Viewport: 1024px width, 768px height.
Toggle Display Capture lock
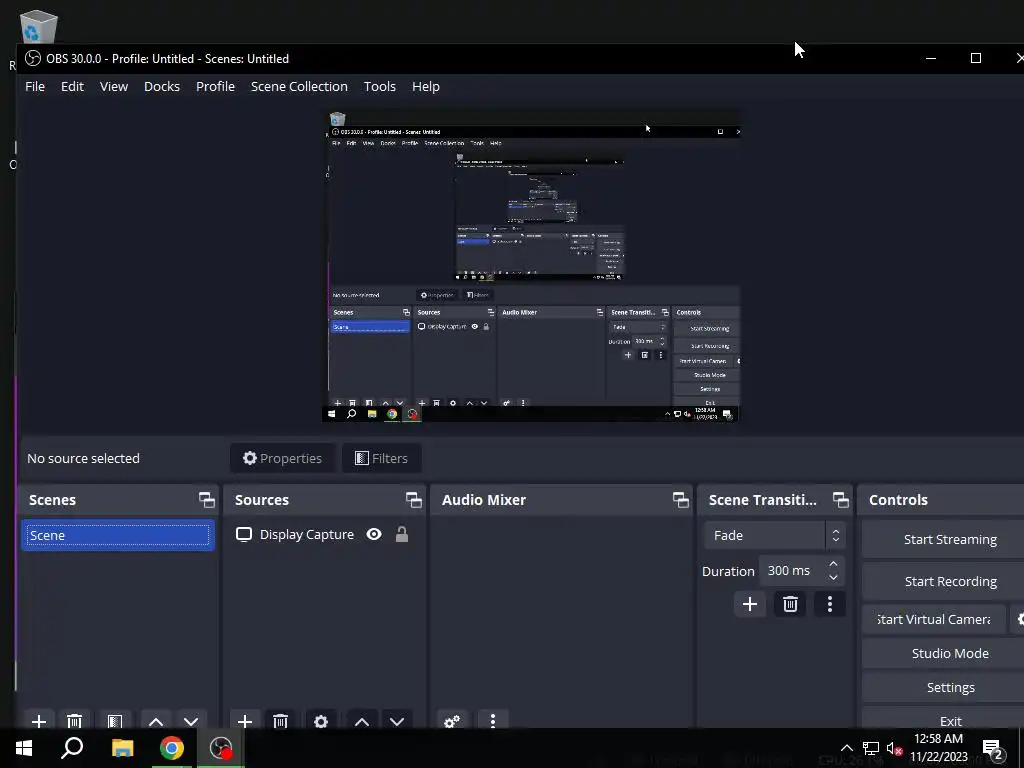402,535
